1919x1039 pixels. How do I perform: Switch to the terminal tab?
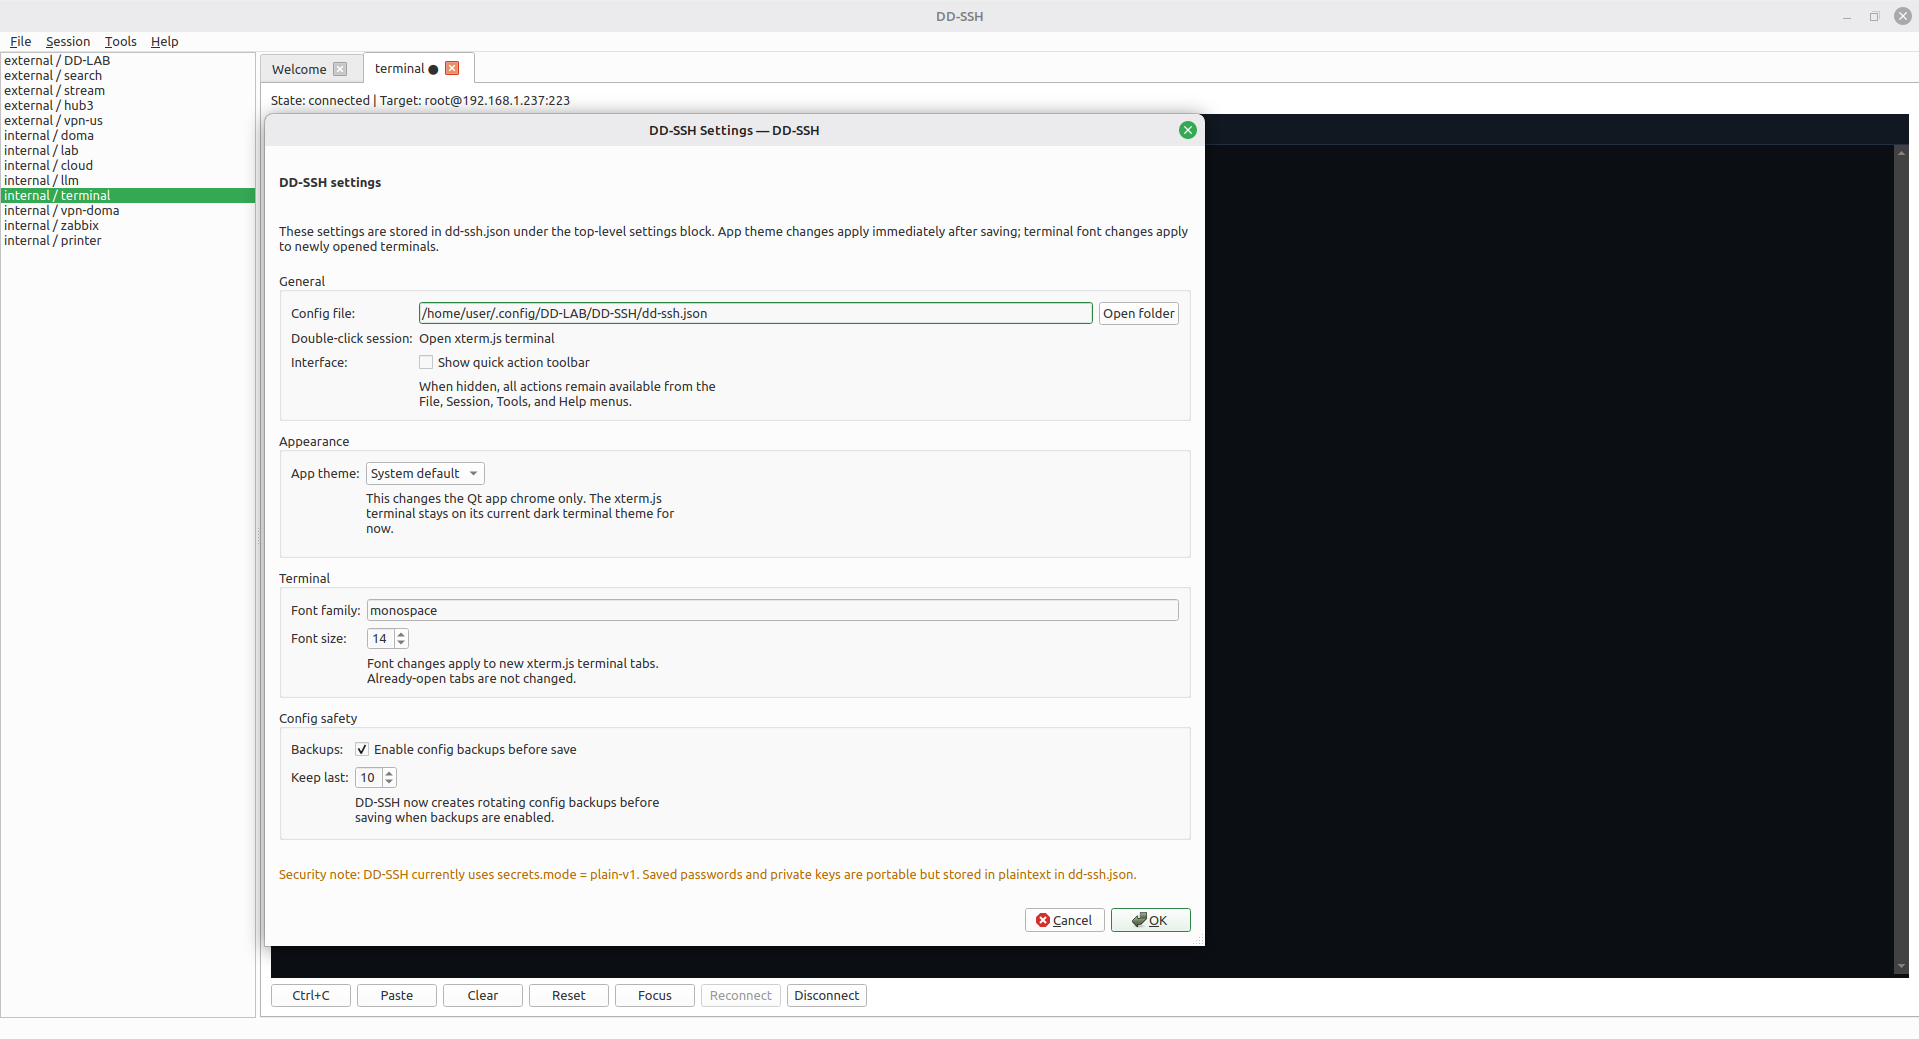pyautogui.click(x=400, y=68)
